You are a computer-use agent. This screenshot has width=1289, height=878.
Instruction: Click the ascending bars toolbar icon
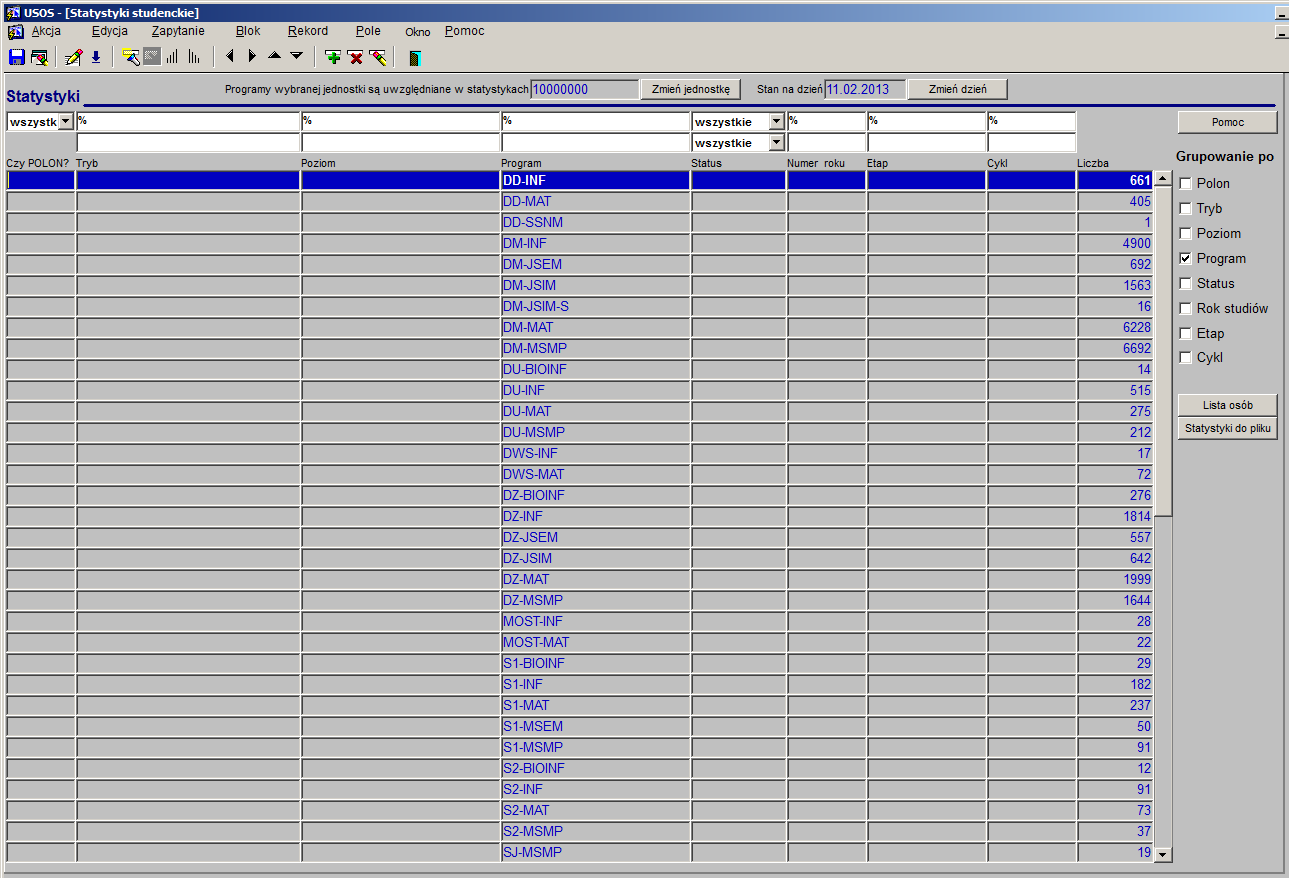click(x=172, y=57)
